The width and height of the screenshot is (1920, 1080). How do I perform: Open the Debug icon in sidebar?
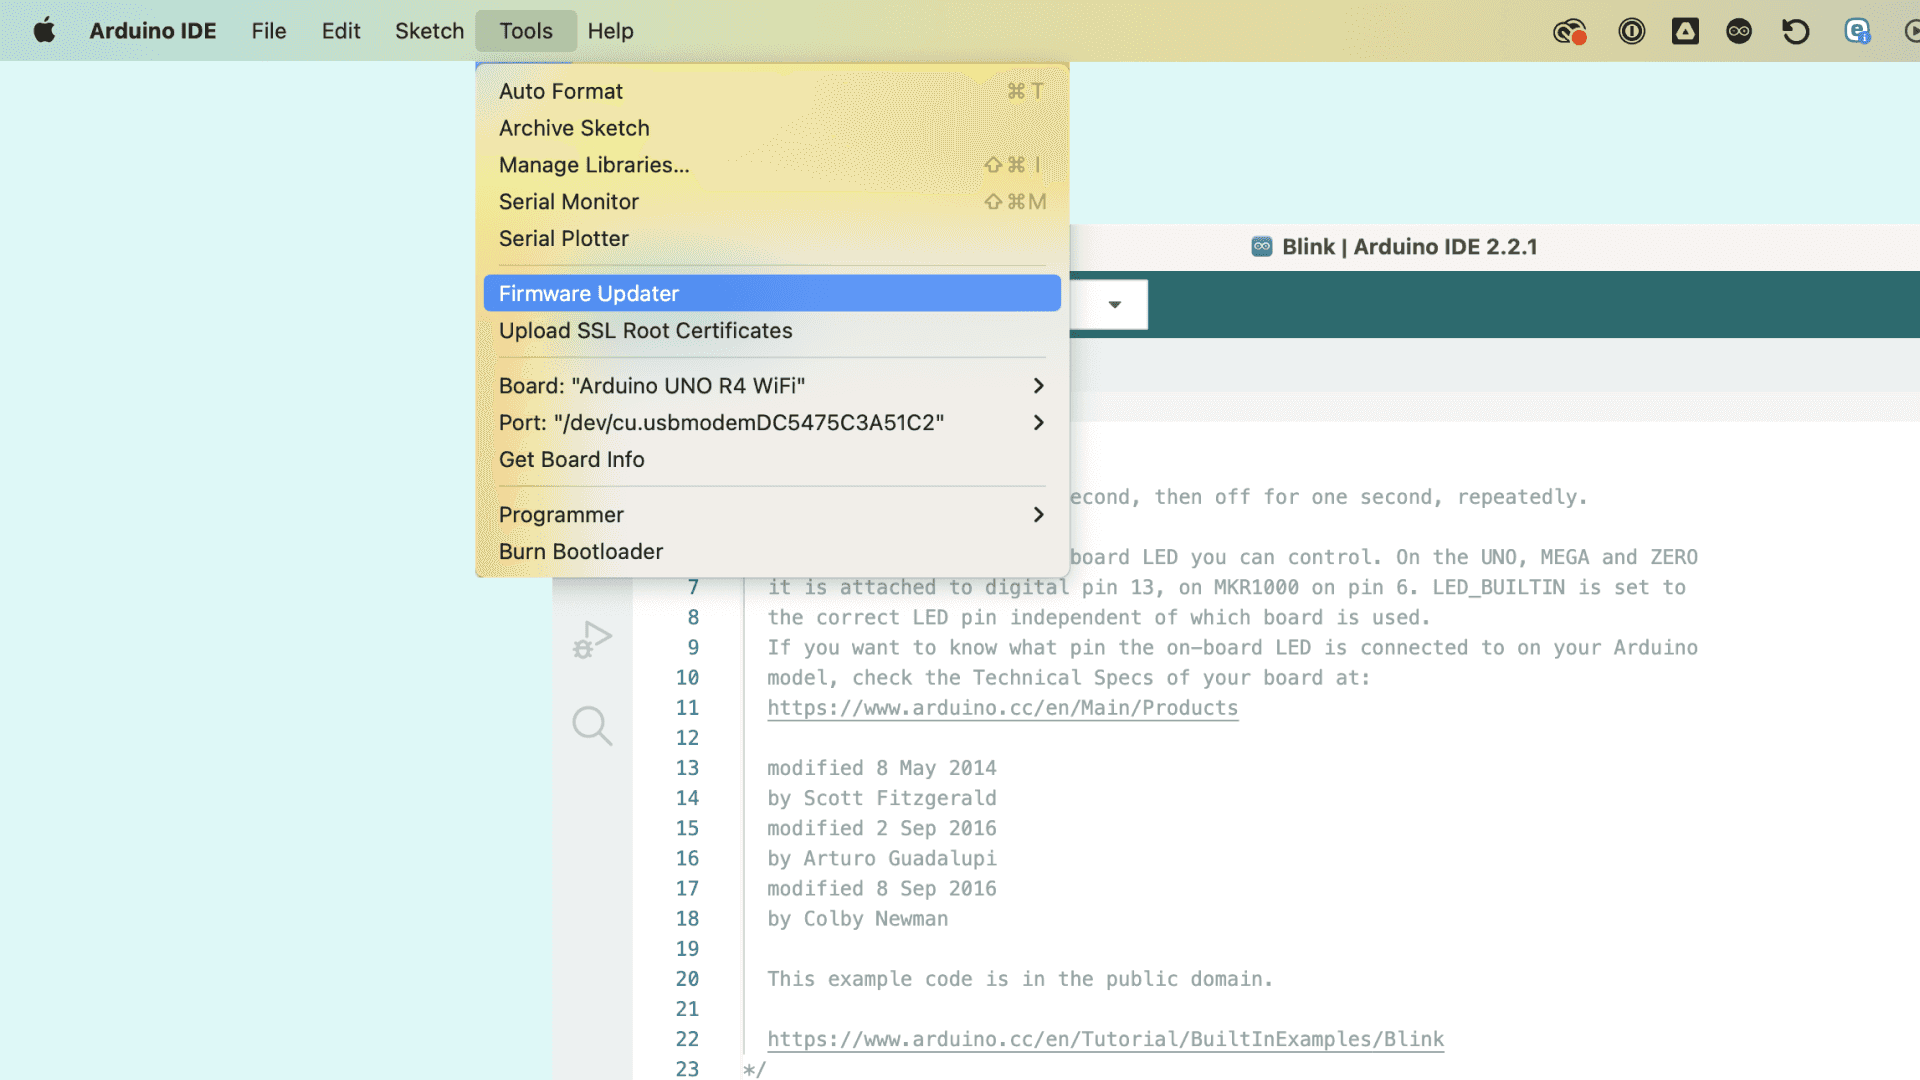(x=592, y=639)
